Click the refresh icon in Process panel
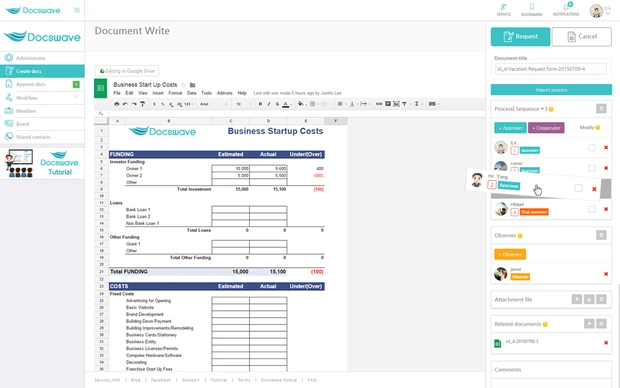The image size is (620, 388). coord(601,108)
